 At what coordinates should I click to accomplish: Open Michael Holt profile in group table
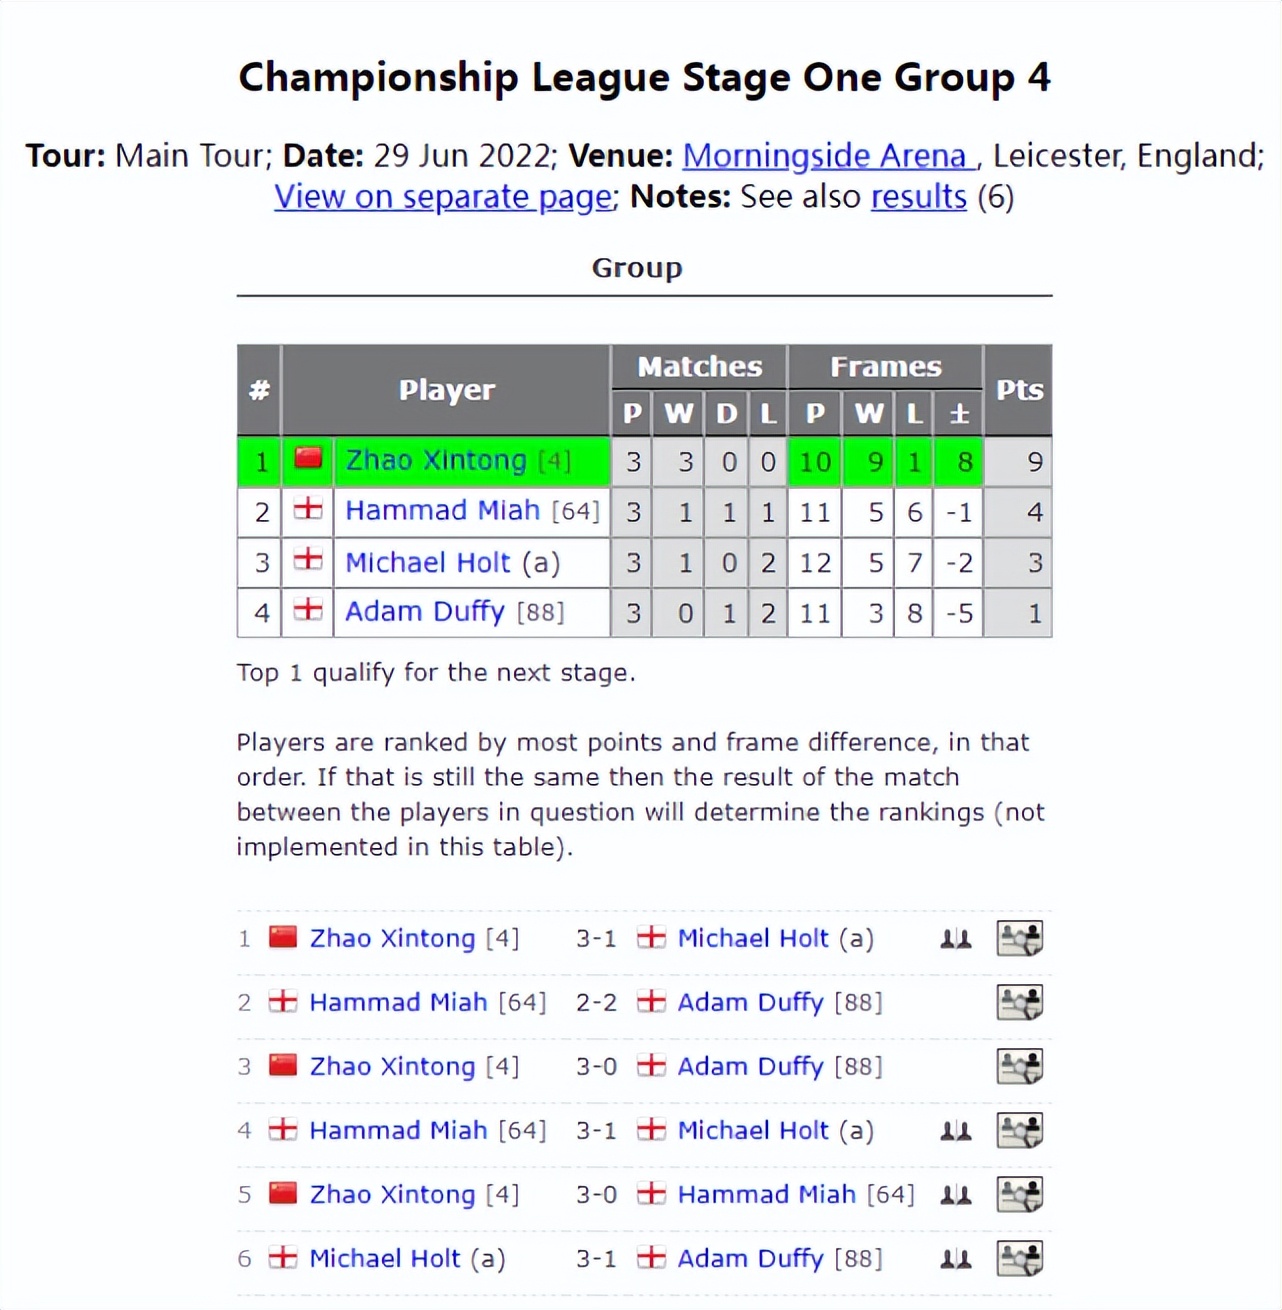click(x=427, y=563)
